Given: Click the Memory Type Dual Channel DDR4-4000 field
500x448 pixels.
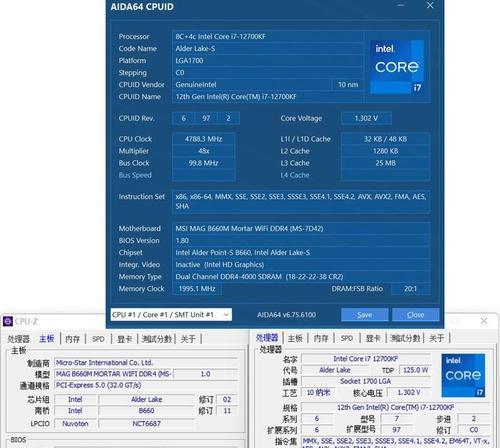Looking at the screenshot, I should click(x=301, y=277).
